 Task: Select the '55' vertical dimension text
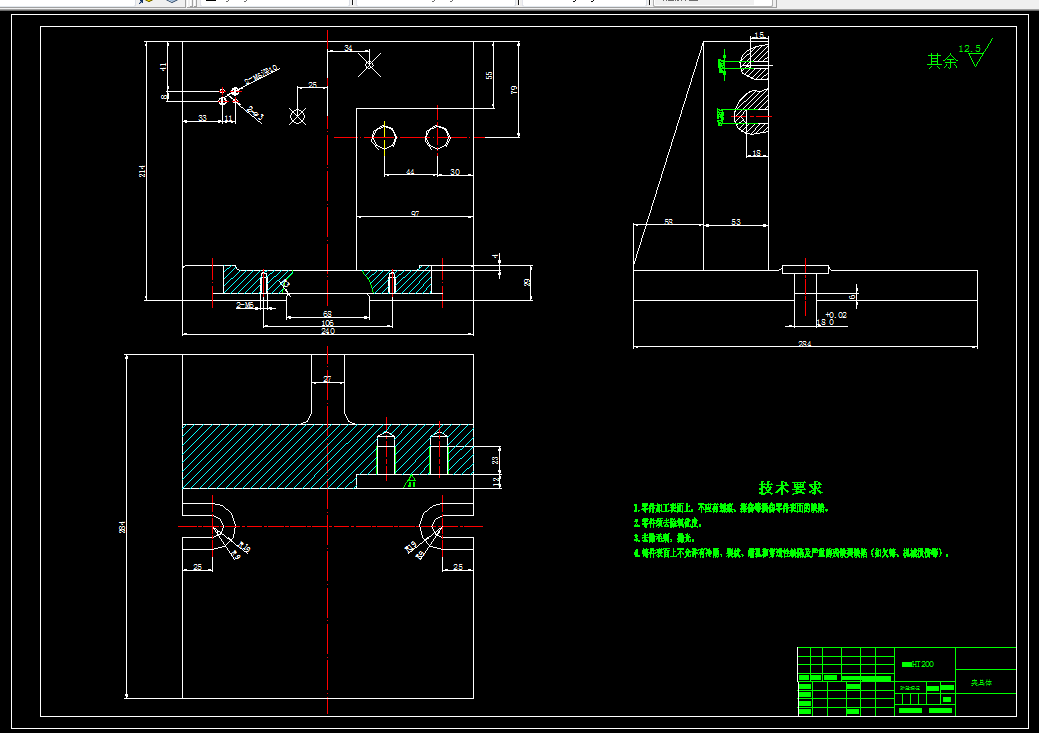(489, 76)
